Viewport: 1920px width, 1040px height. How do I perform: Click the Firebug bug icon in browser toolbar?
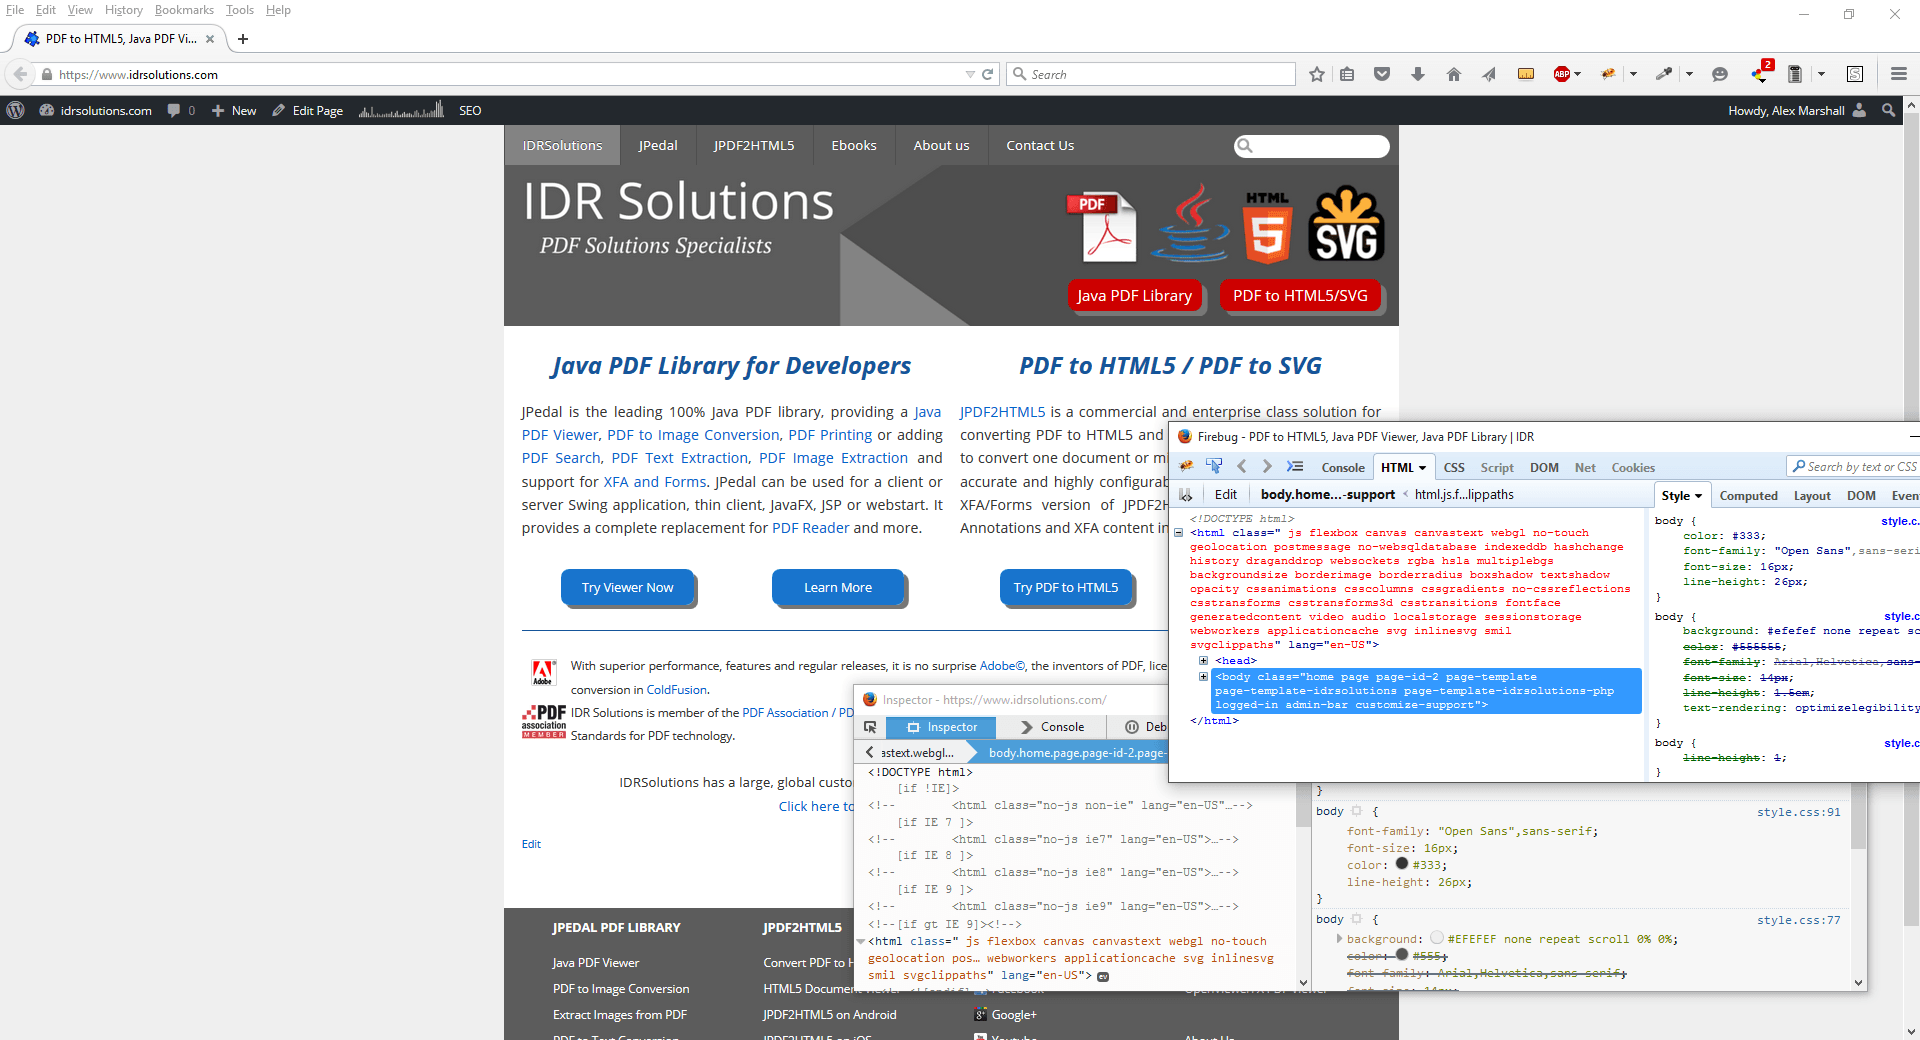1608,74
